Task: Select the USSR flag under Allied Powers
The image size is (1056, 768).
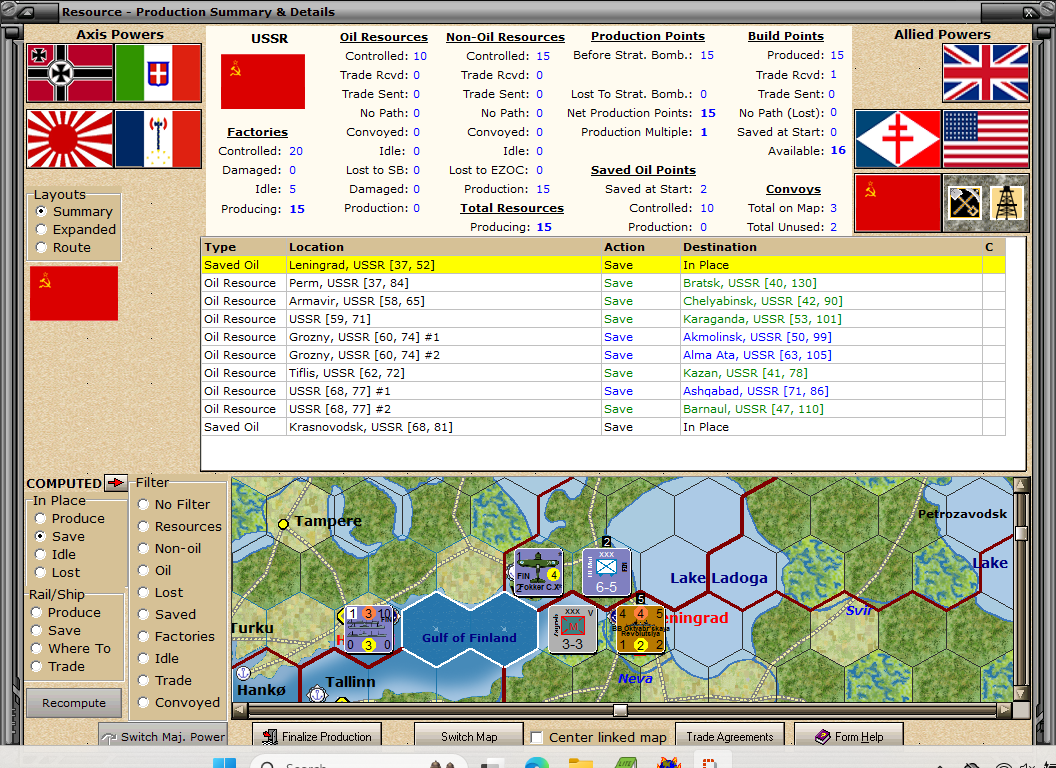Action: (898, 203)
